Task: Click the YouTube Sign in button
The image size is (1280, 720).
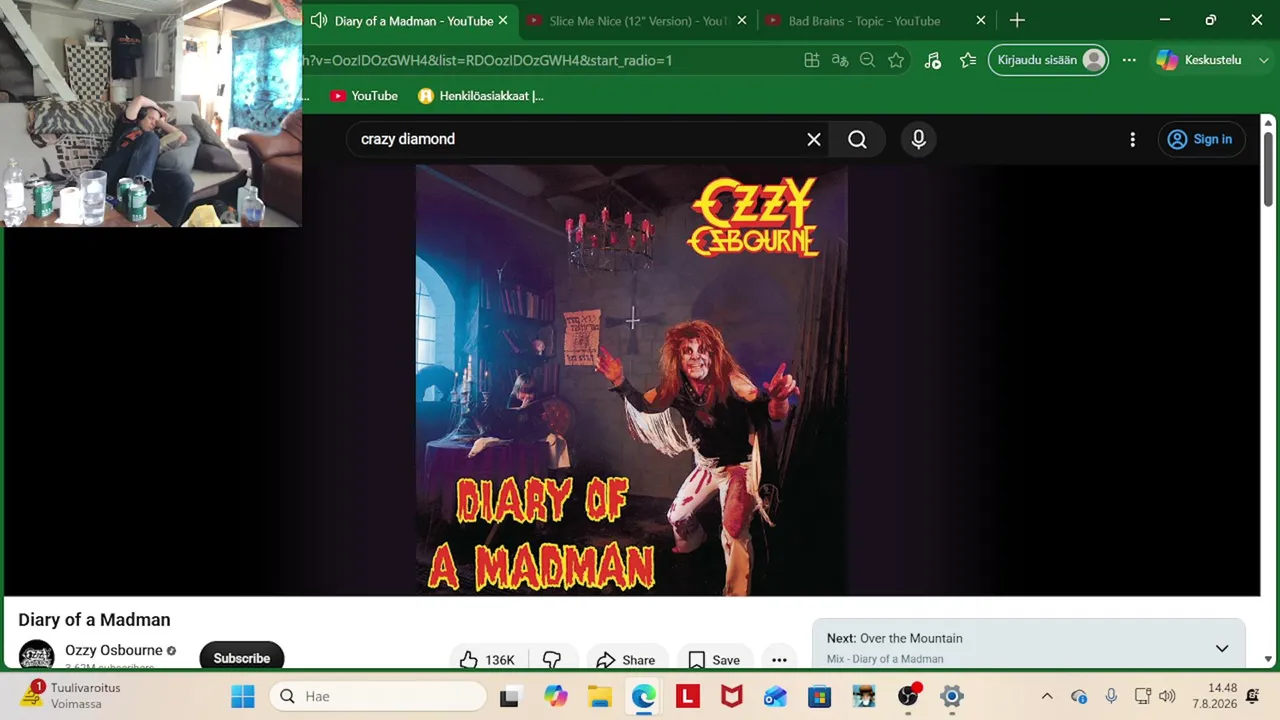Action: [1201, 139]
